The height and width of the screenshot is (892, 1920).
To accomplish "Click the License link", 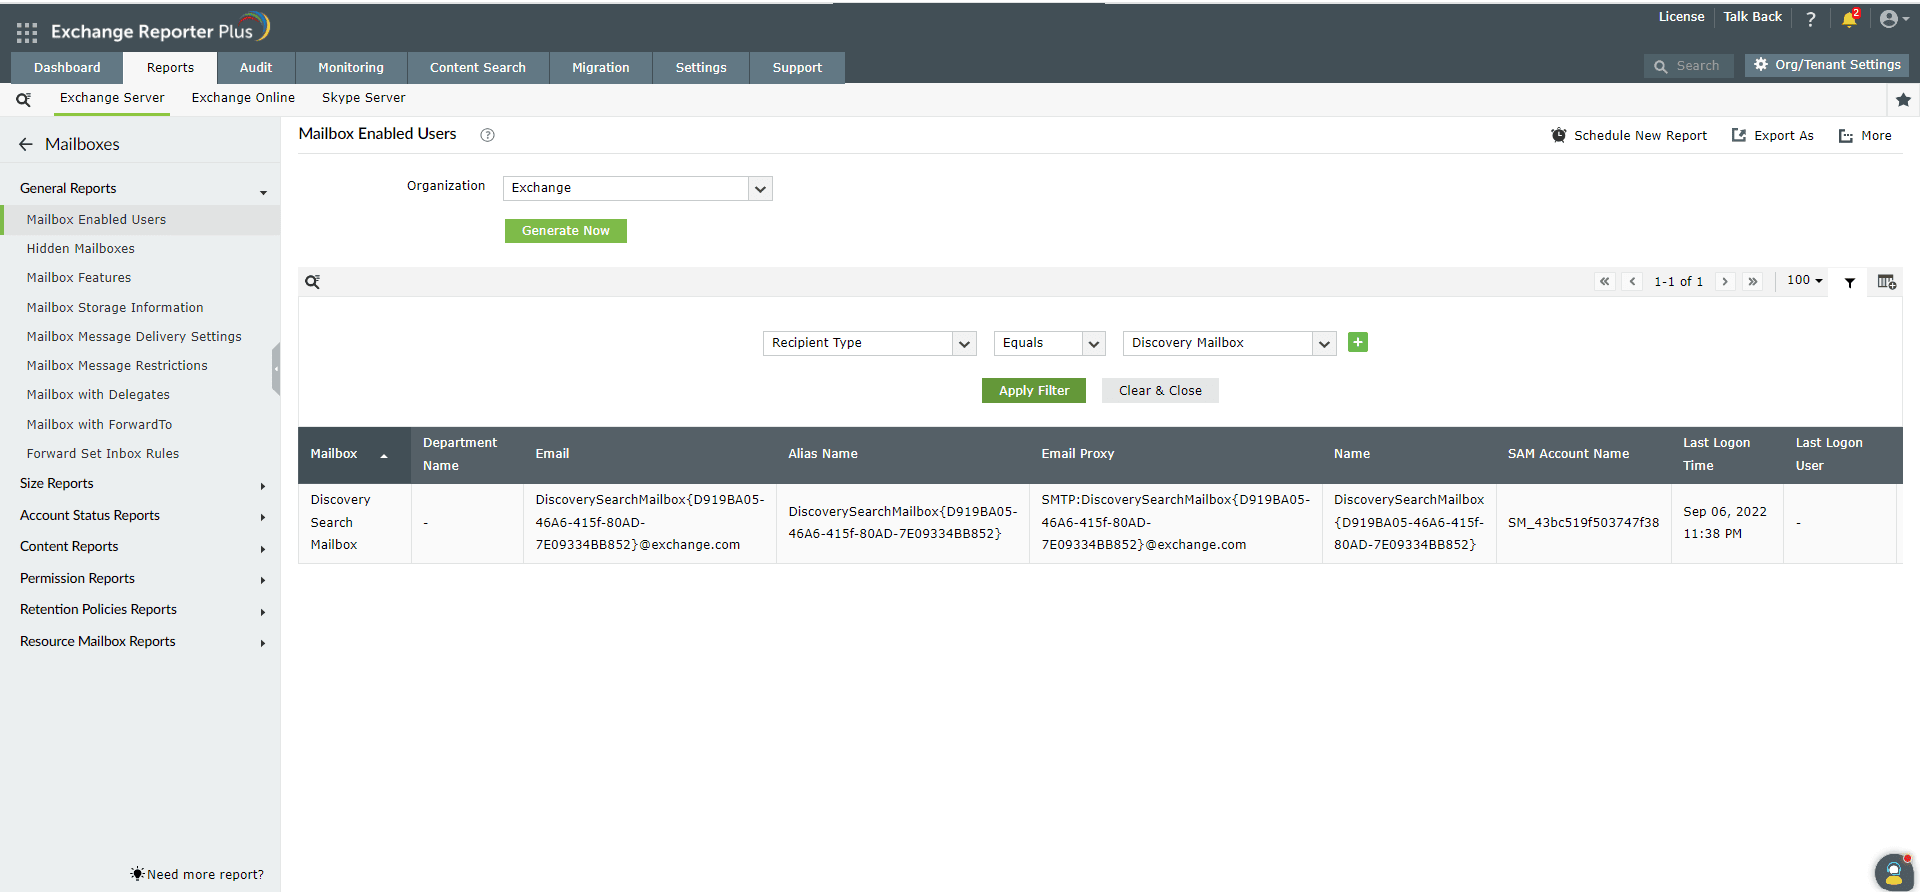I will coord(1681,17).
